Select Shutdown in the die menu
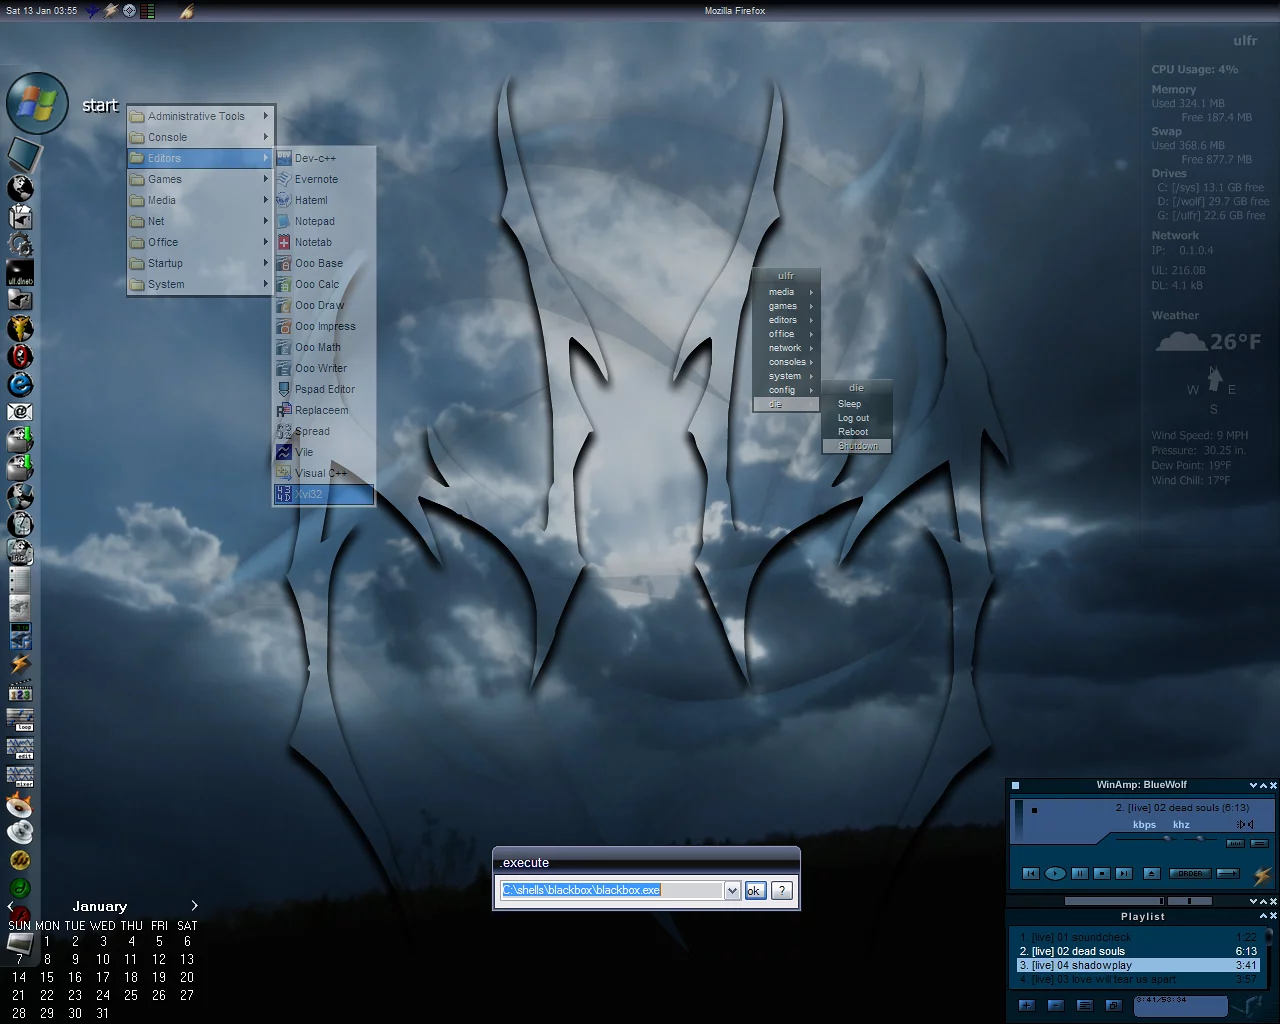Screen dimensions: 1280x1024 (858, 446)
